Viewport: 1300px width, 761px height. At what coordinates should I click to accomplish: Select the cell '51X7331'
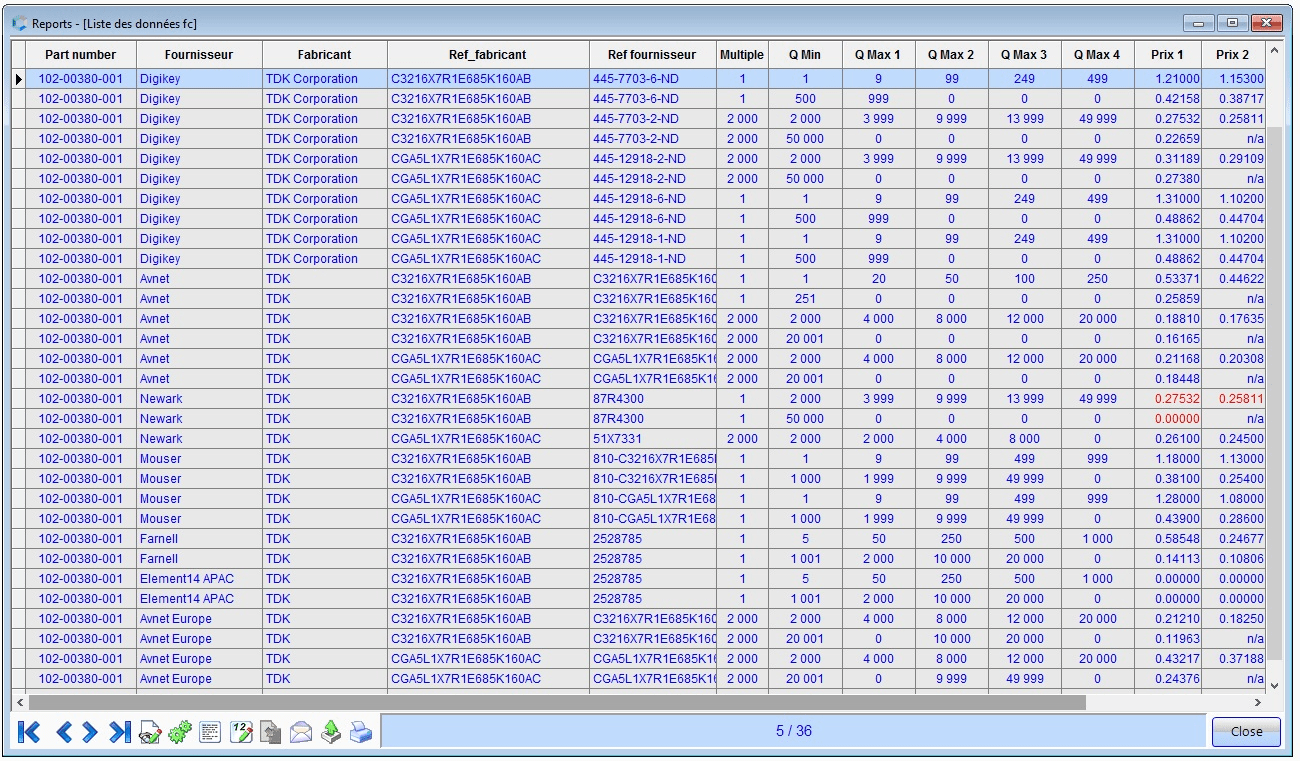click(x=652, y=439)
